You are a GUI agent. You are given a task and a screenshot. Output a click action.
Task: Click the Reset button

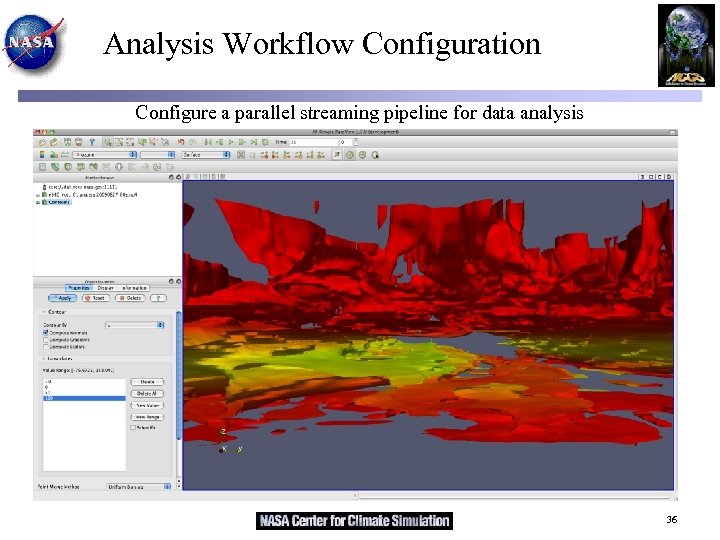[96, 298]
